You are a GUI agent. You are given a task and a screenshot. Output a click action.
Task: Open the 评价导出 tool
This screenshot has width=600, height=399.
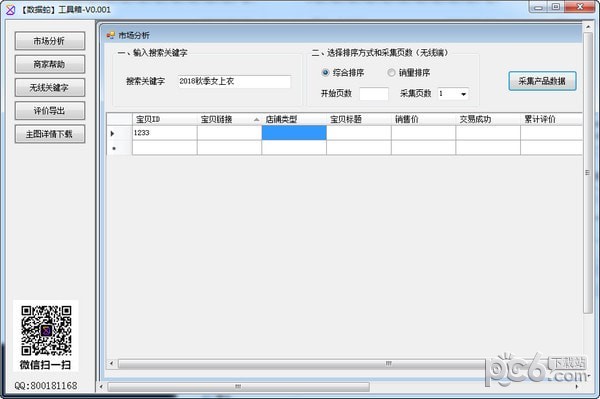pyautogui.click(x=50, y=111)
